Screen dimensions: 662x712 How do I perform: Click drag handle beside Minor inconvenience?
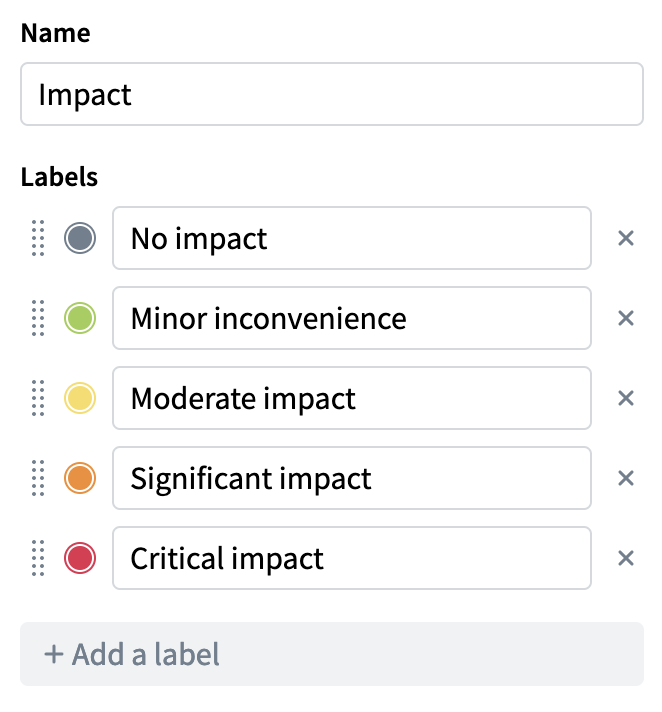[x=38, y=319]
